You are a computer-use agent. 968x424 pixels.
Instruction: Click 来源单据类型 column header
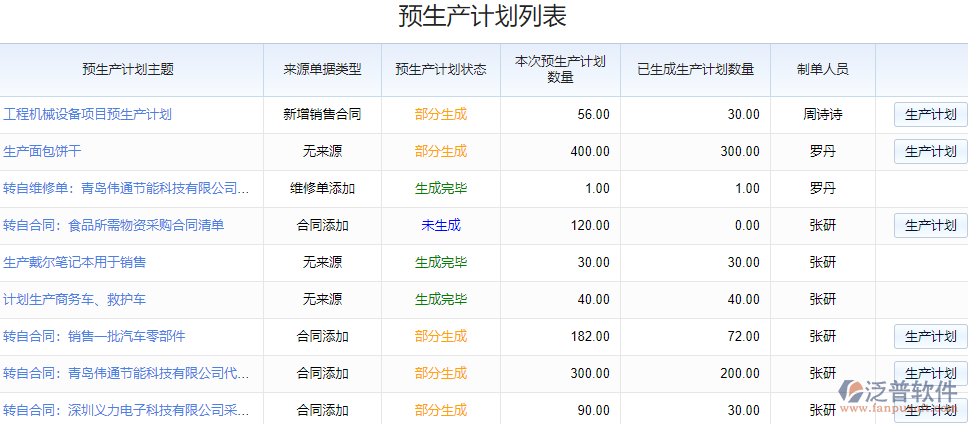[322, 70]
